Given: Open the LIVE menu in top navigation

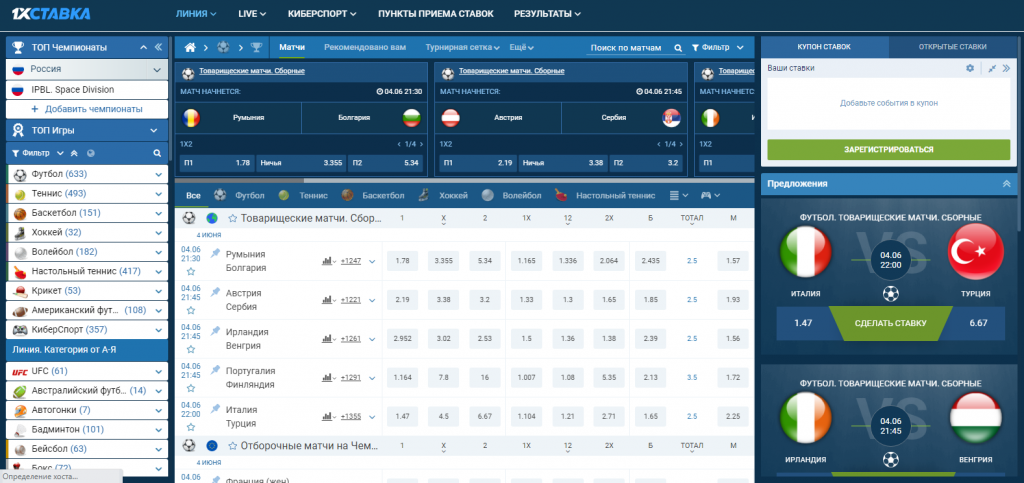Looking at the screenshot, I should pyautogui.click(x=252, y=14).
